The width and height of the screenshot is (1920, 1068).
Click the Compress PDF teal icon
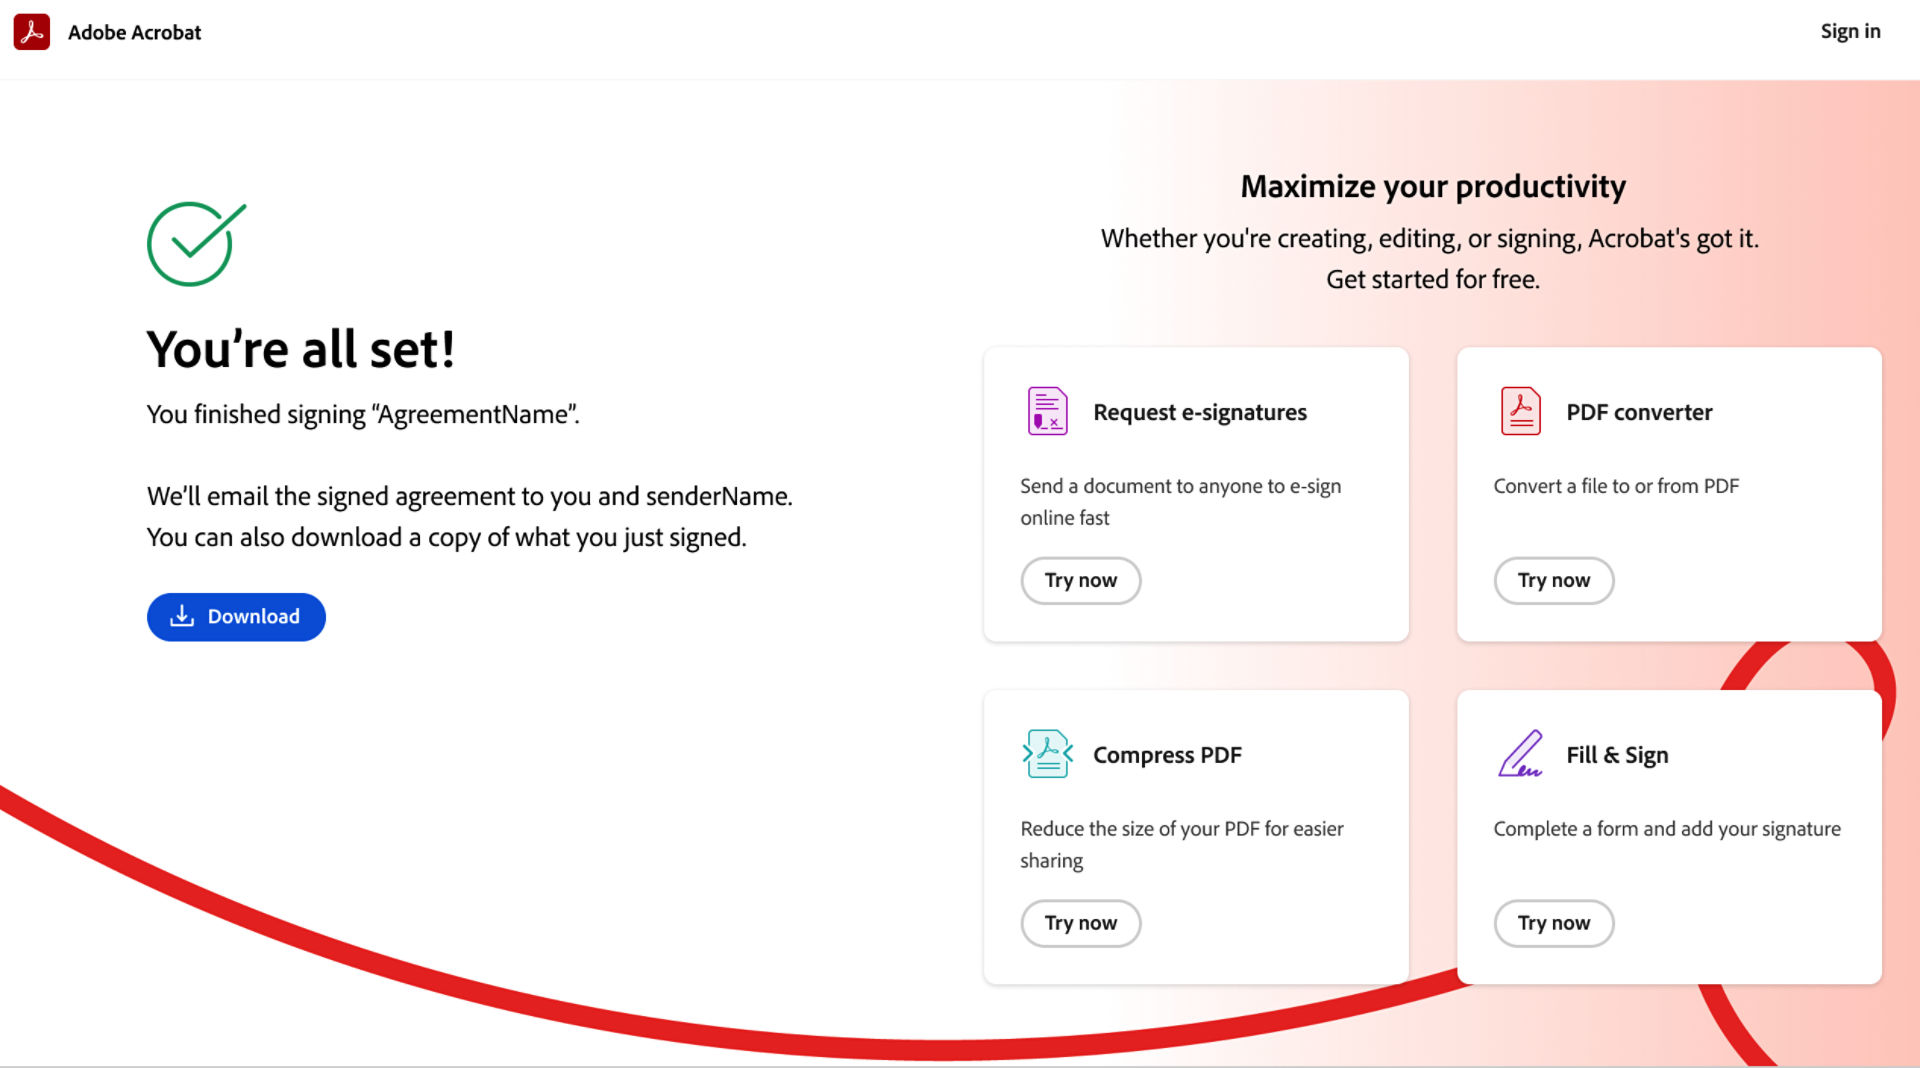(x=1047, y=754)
